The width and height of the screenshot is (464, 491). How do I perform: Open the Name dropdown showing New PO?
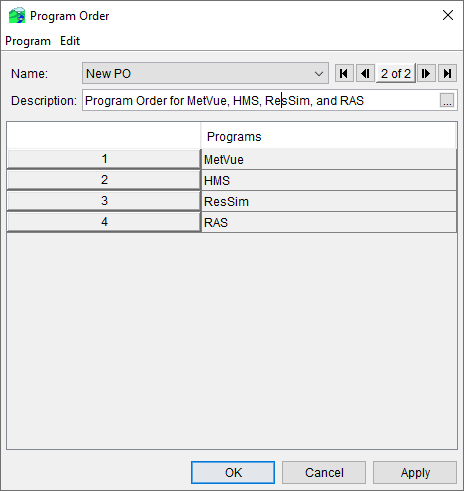tap(205, 73)
